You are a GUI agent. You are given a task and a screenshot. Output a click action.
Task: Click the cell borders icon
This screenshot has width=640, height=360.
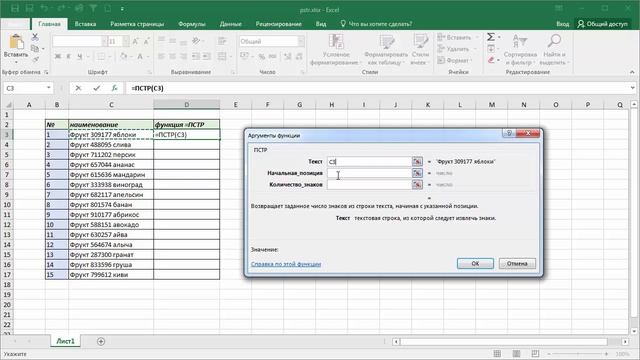(x=101, y=56)
